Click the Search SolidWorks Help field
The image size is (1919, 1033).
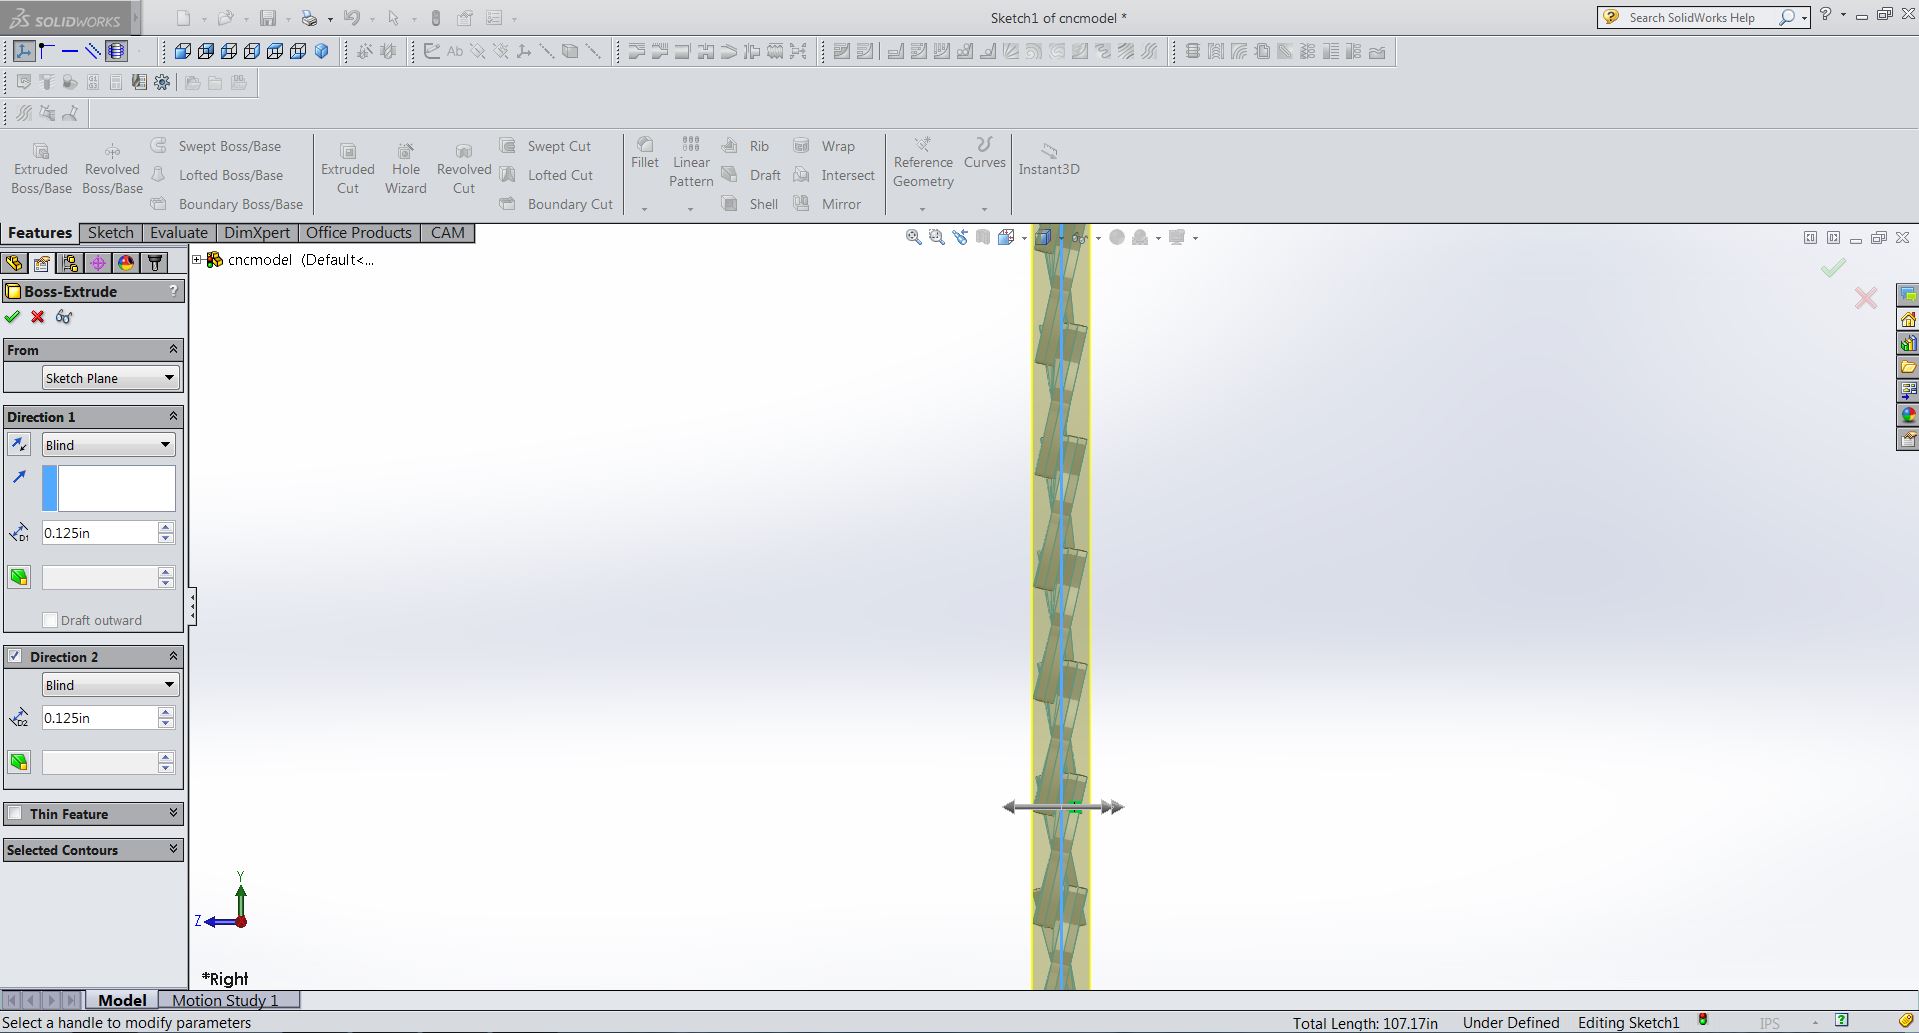1700,17
